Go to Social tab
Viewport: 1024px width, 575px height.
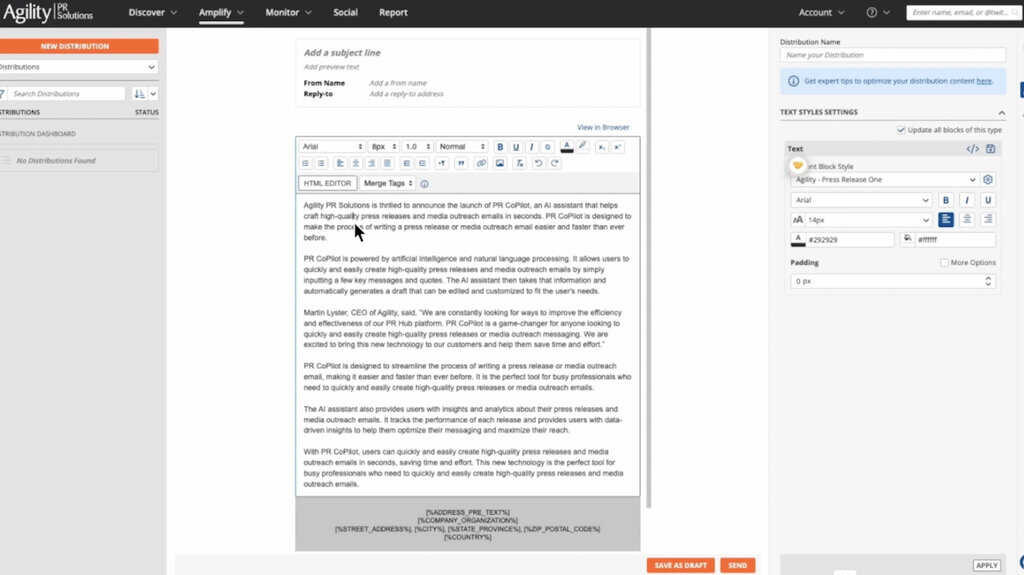[345, 12]
